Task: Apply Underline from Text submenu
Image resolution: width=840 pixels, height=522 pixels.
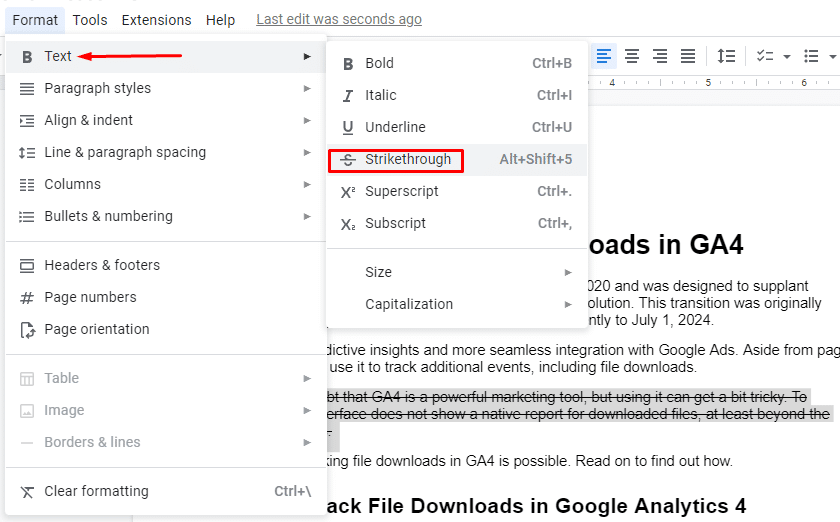Action: tap(457, 128)
